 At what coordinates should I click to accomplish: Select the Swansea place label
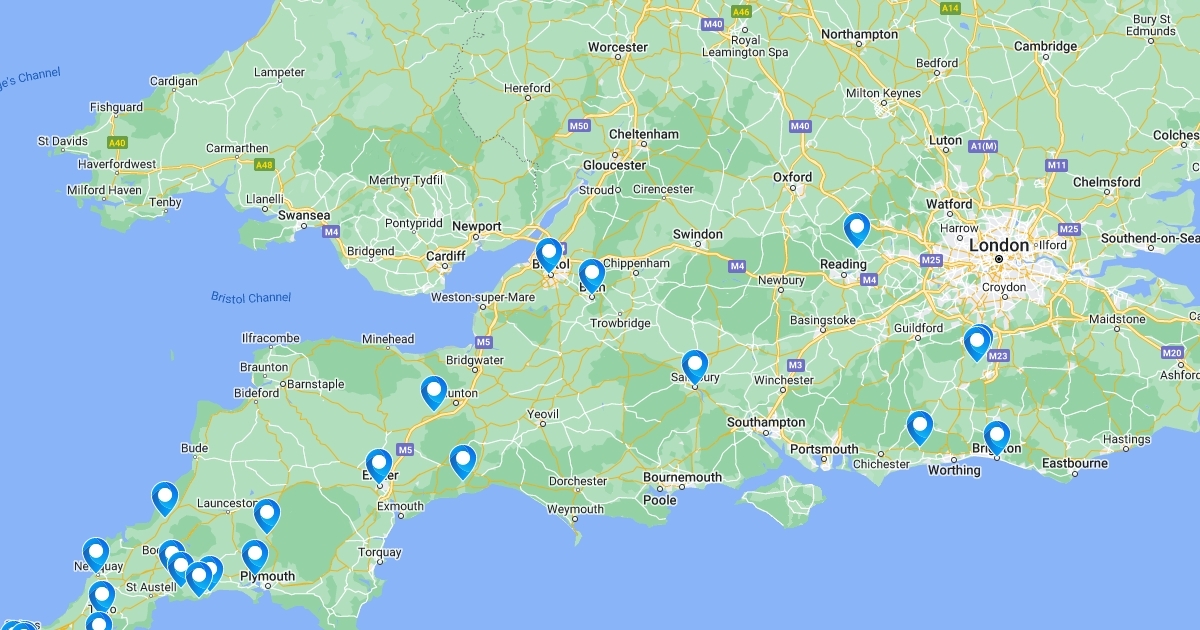coord(304,215)
